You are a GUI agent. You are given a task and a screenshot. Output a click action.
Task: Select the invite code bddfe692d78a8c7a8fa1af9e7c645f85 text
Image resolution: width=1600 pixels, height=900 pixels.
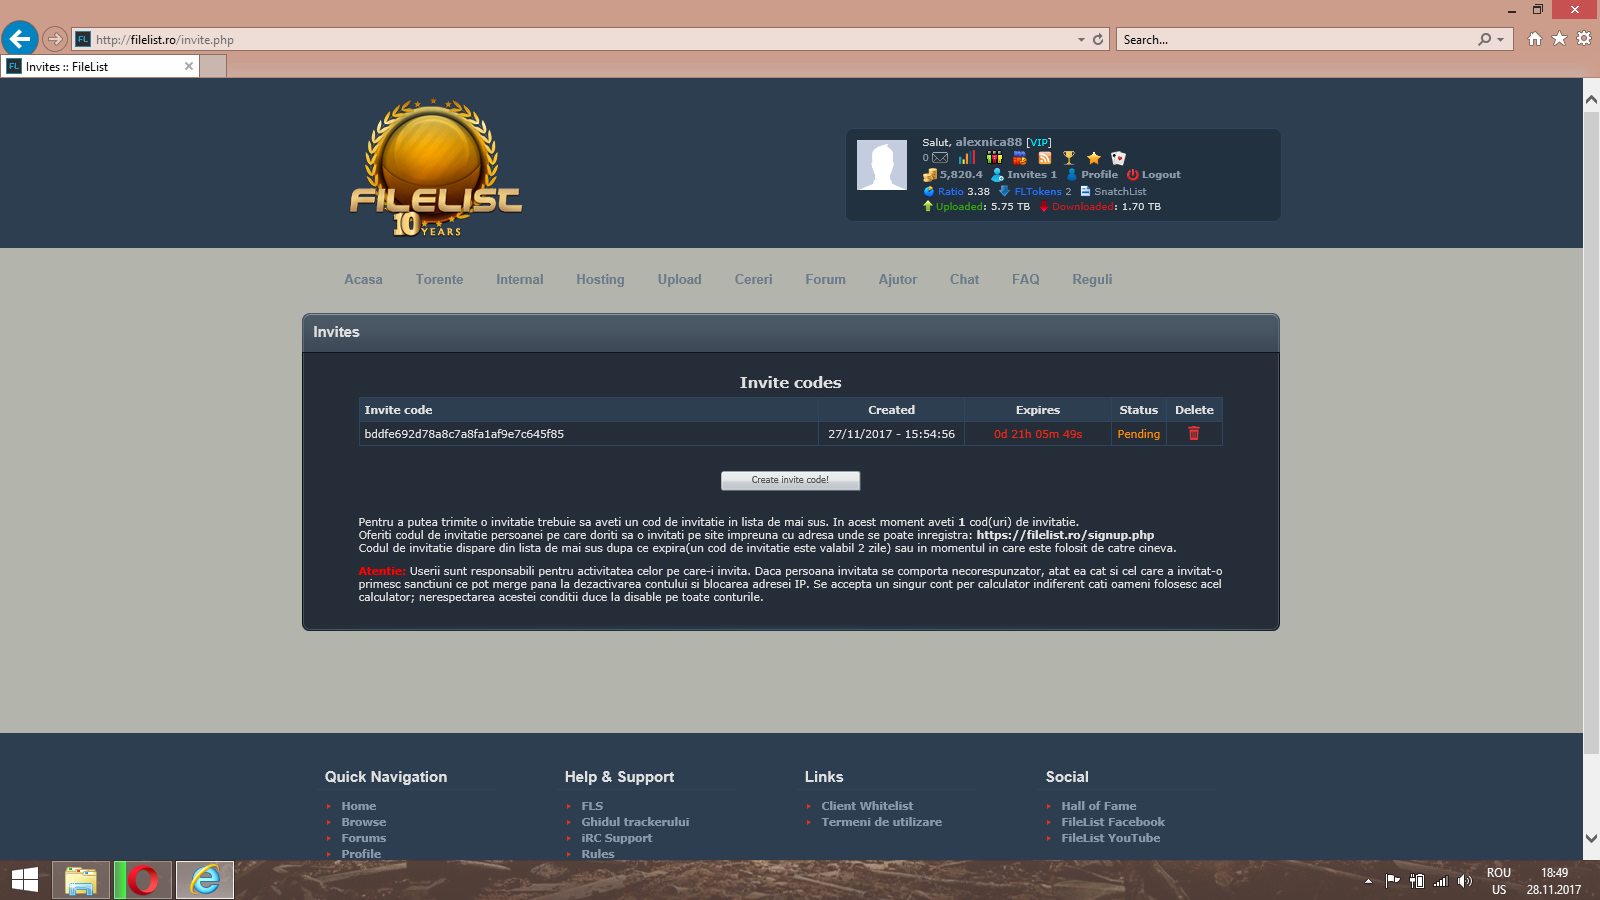(x=464, y=434)
